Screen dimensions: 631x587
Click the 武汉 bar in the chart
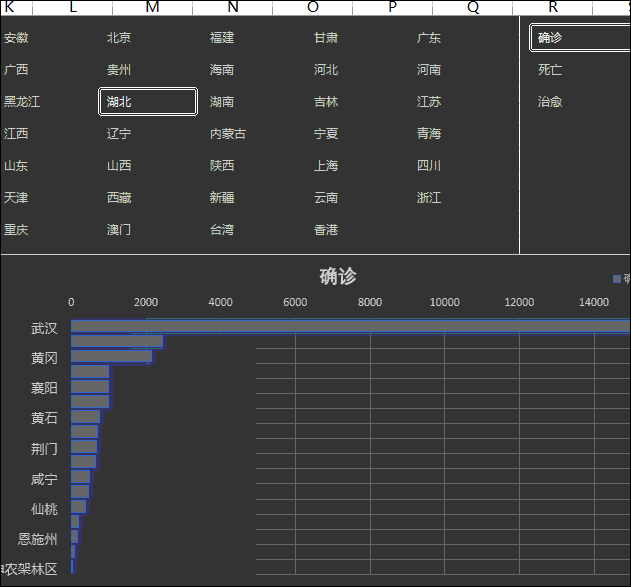[x=351, y=326]
